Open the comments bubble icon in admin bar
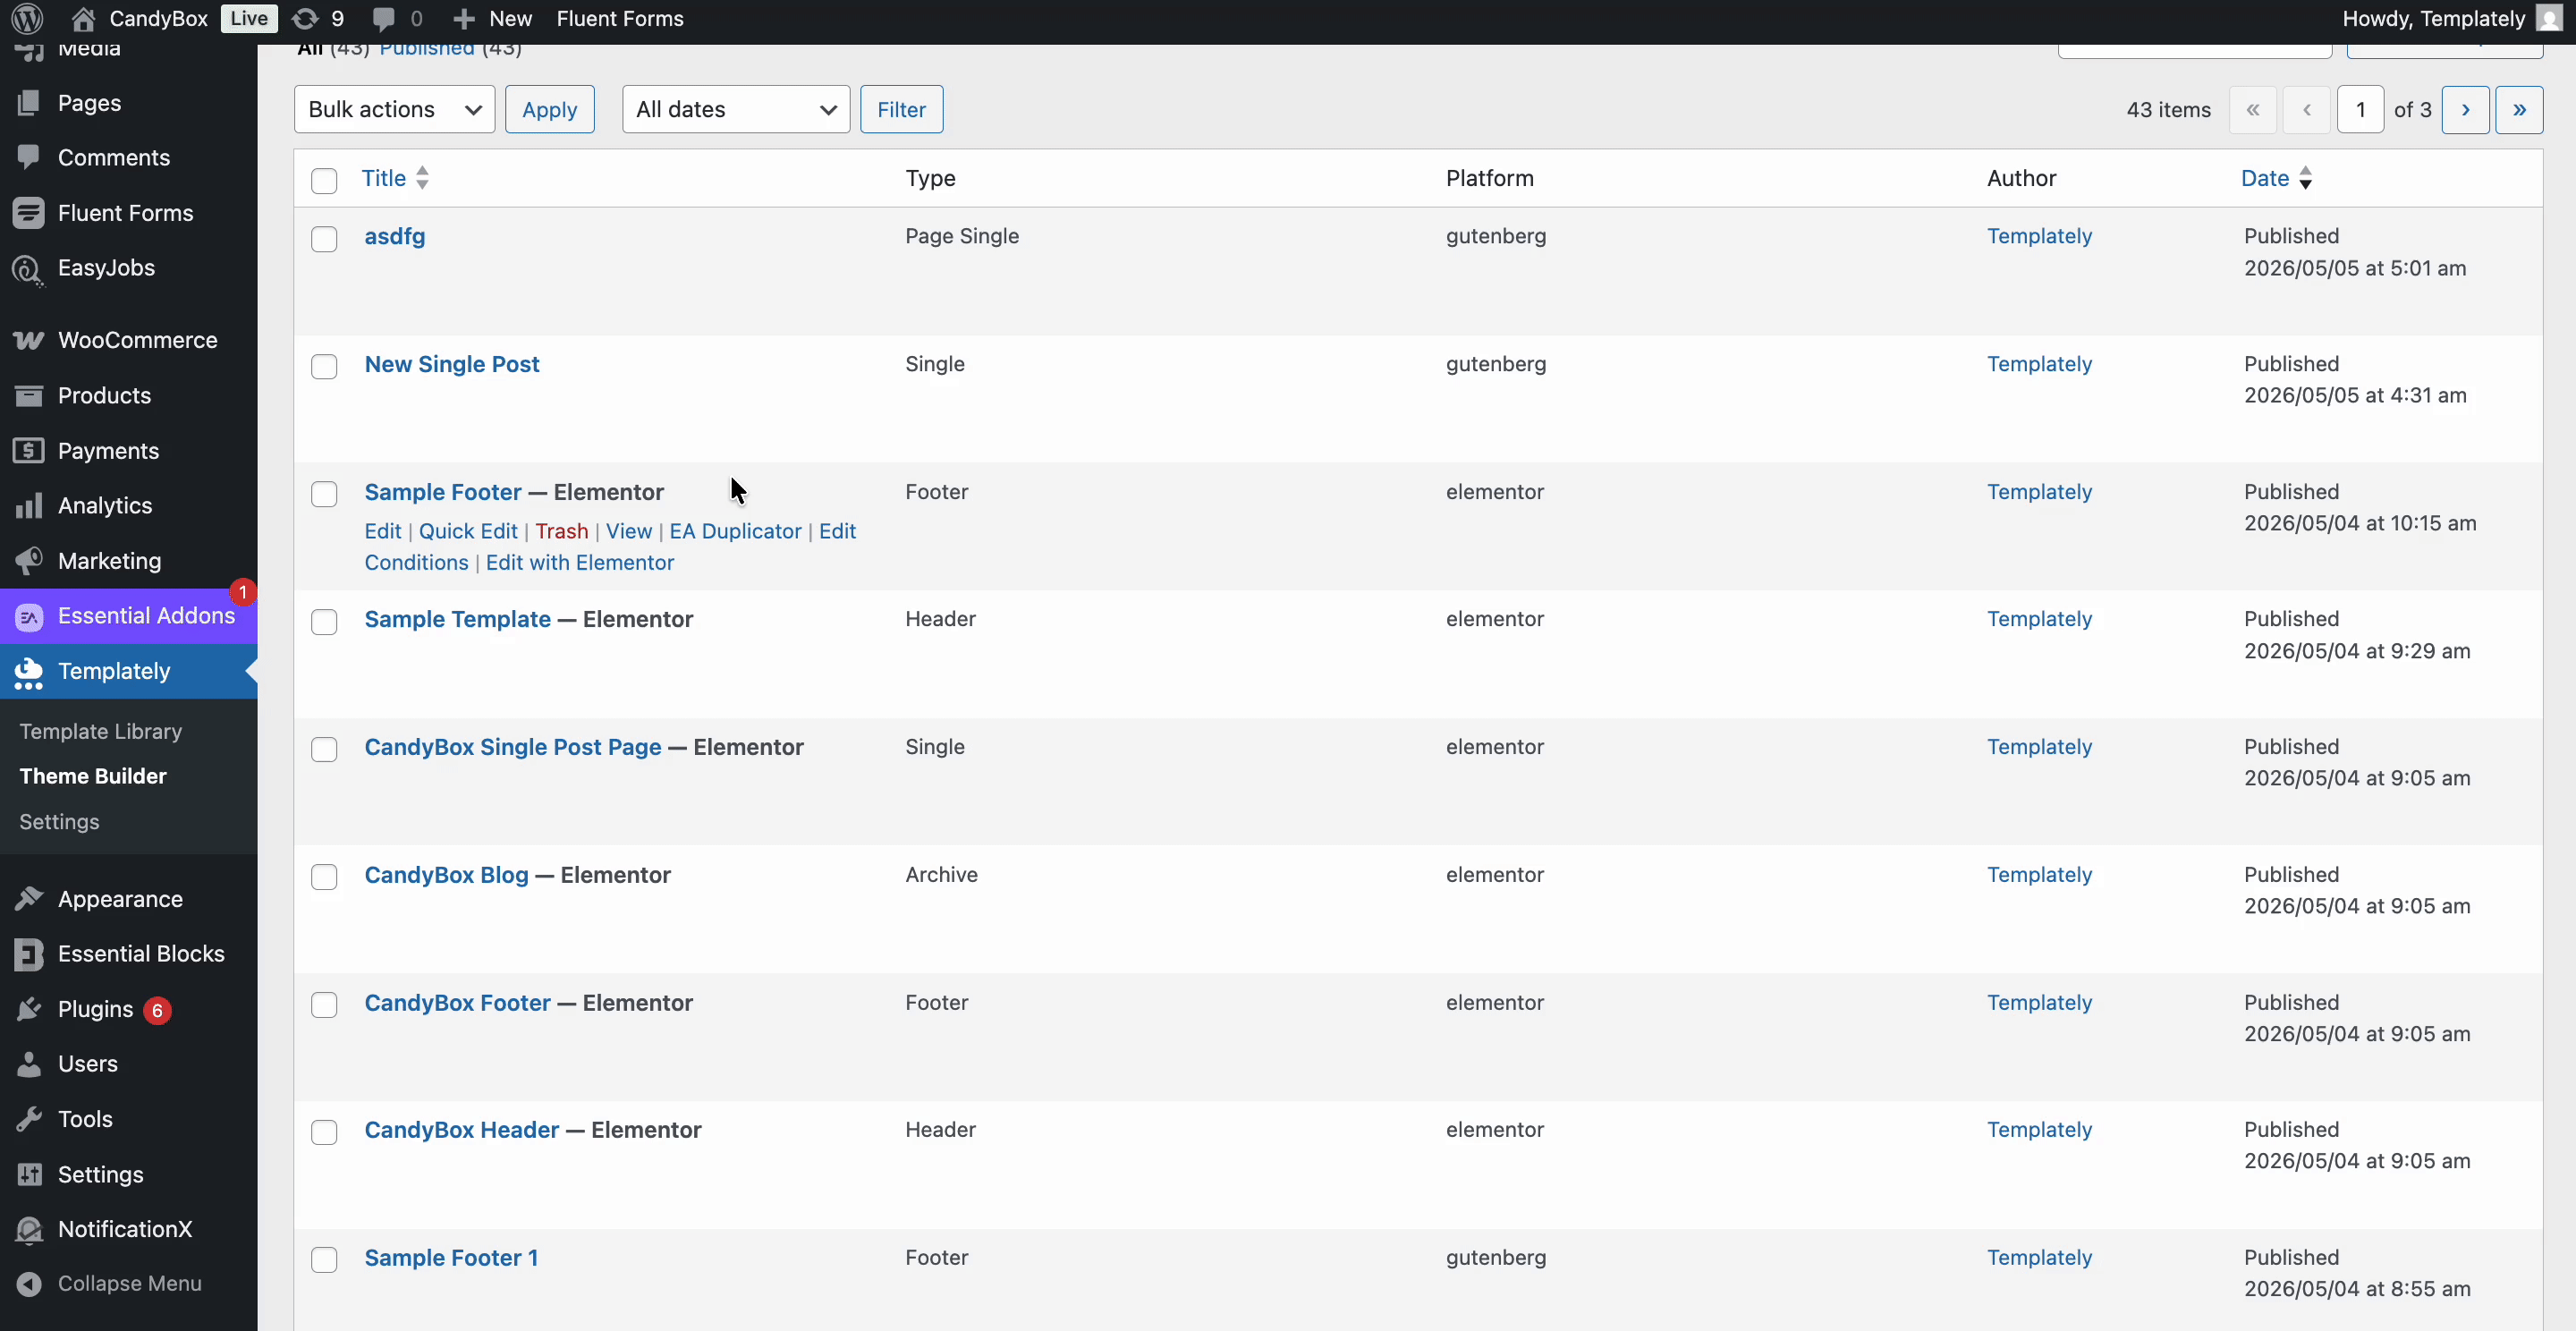This screenshot has height=1331, width=2576. pyautogui.click(x=383, y=19)
